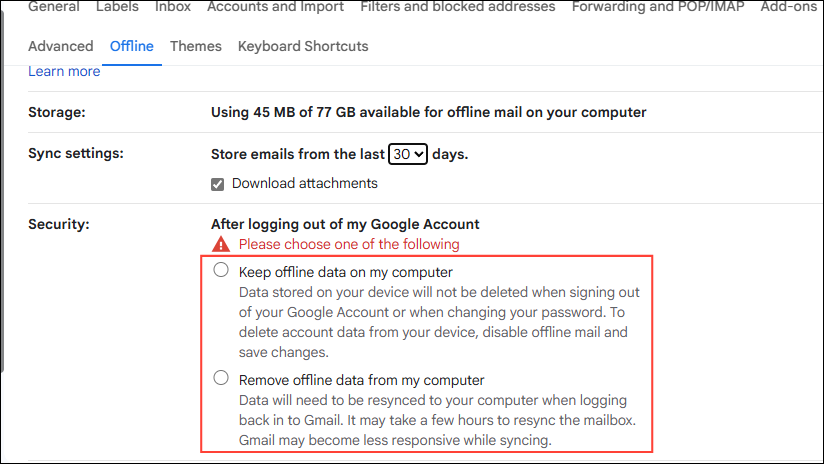Switch to the Labels tab

[x=118, y=7]
